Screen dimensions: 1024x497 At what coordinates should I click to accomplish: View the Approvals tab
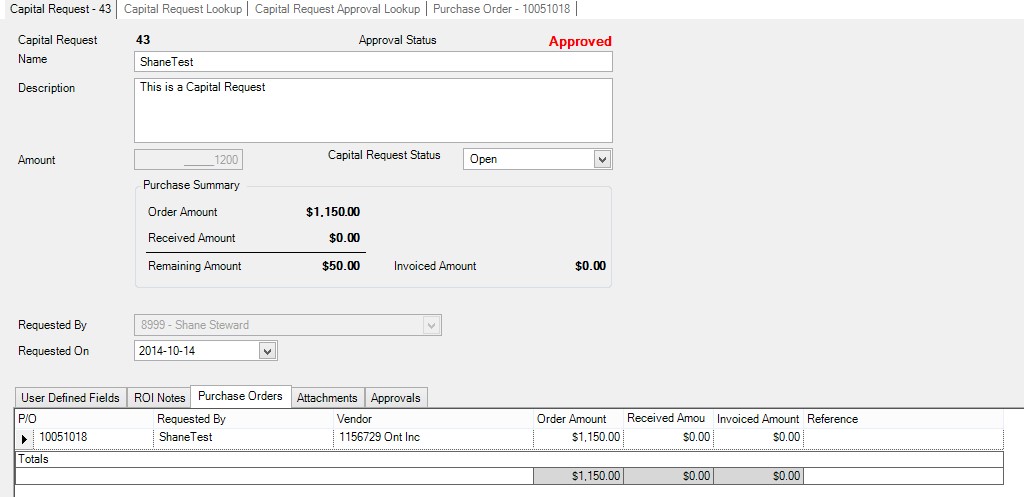[x=396, y=398]
